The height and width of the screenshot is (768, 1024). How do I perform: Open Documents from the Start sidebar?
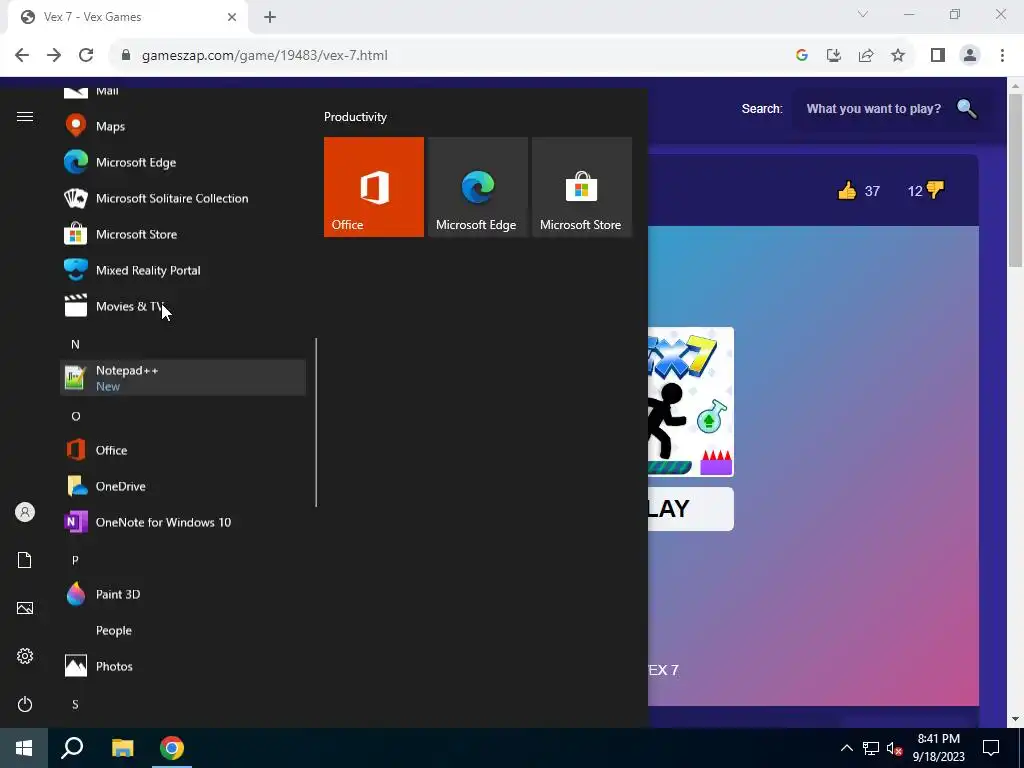click(x=25, y=560)
